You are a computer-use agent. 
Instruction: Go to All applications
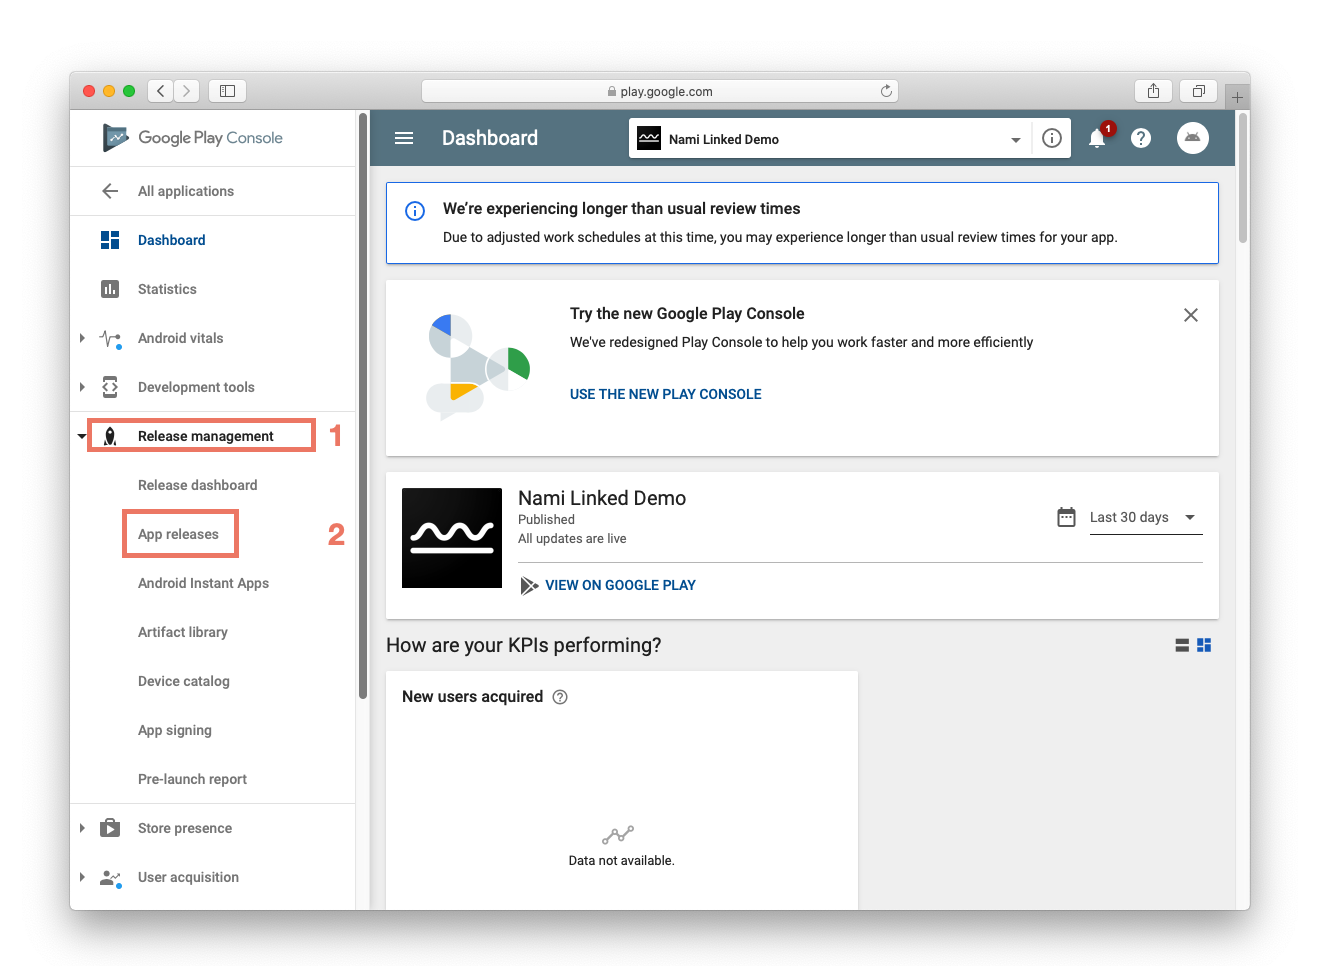186,191
